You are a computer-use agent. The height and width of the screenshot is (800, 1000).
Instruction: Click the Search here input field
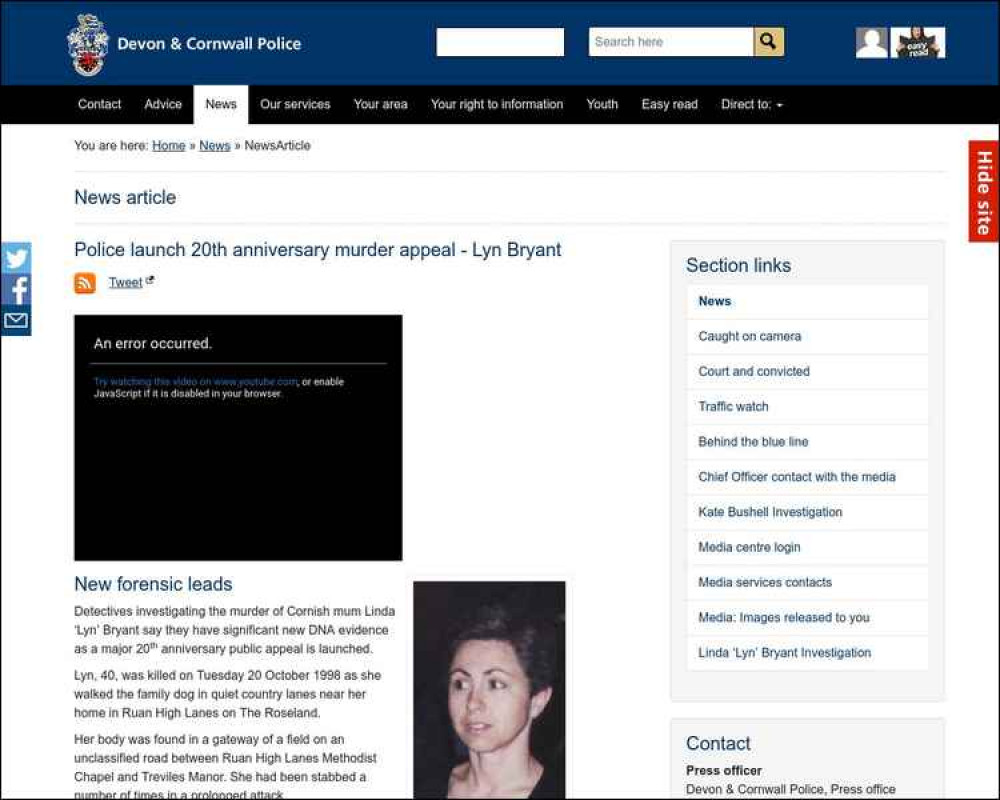pyautogui.click(x=671, y=42)
